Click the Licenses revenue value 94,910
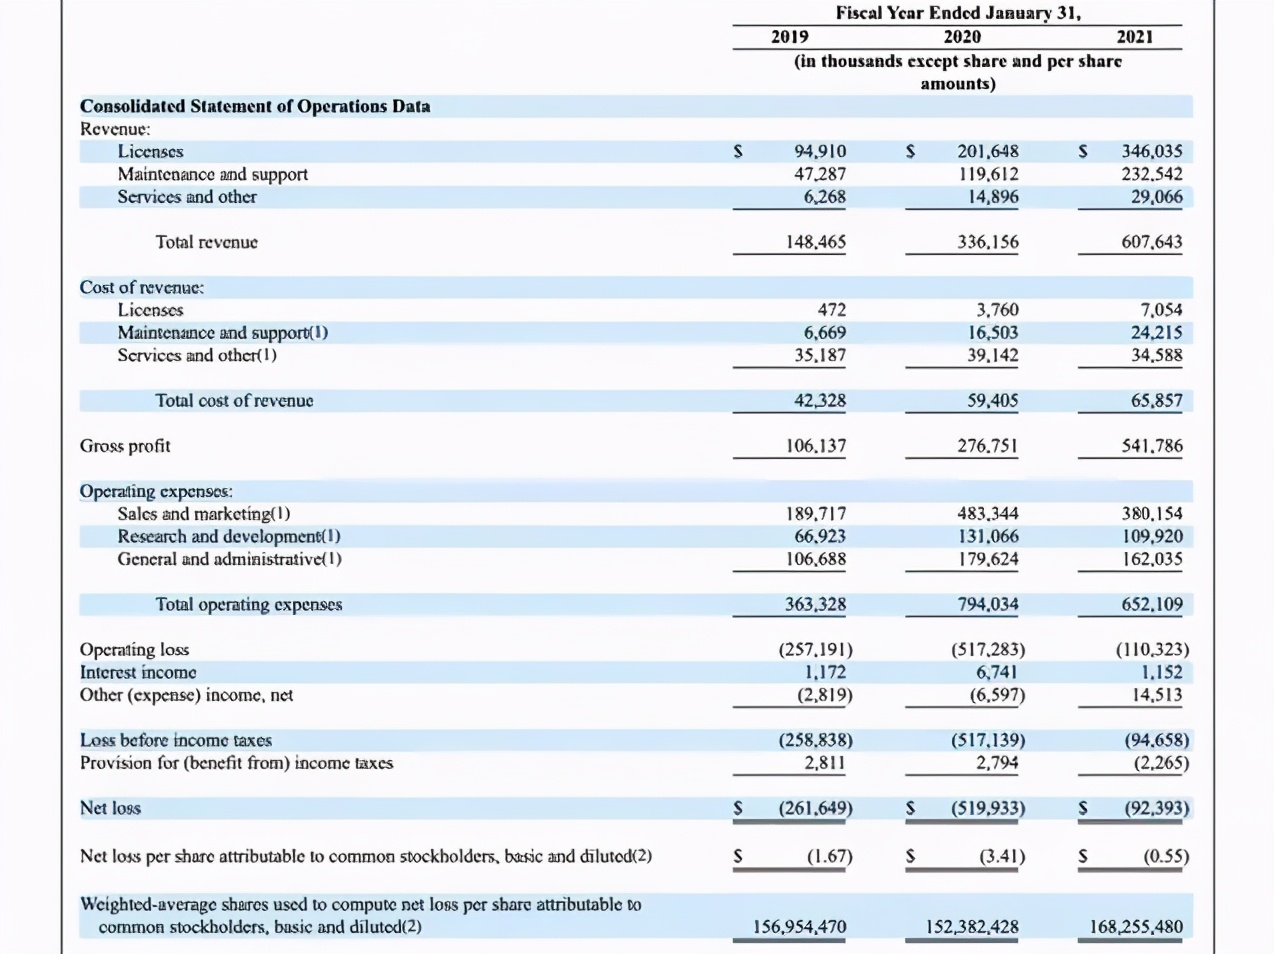Screen dimensions: 1274x954 pos(820,151)
